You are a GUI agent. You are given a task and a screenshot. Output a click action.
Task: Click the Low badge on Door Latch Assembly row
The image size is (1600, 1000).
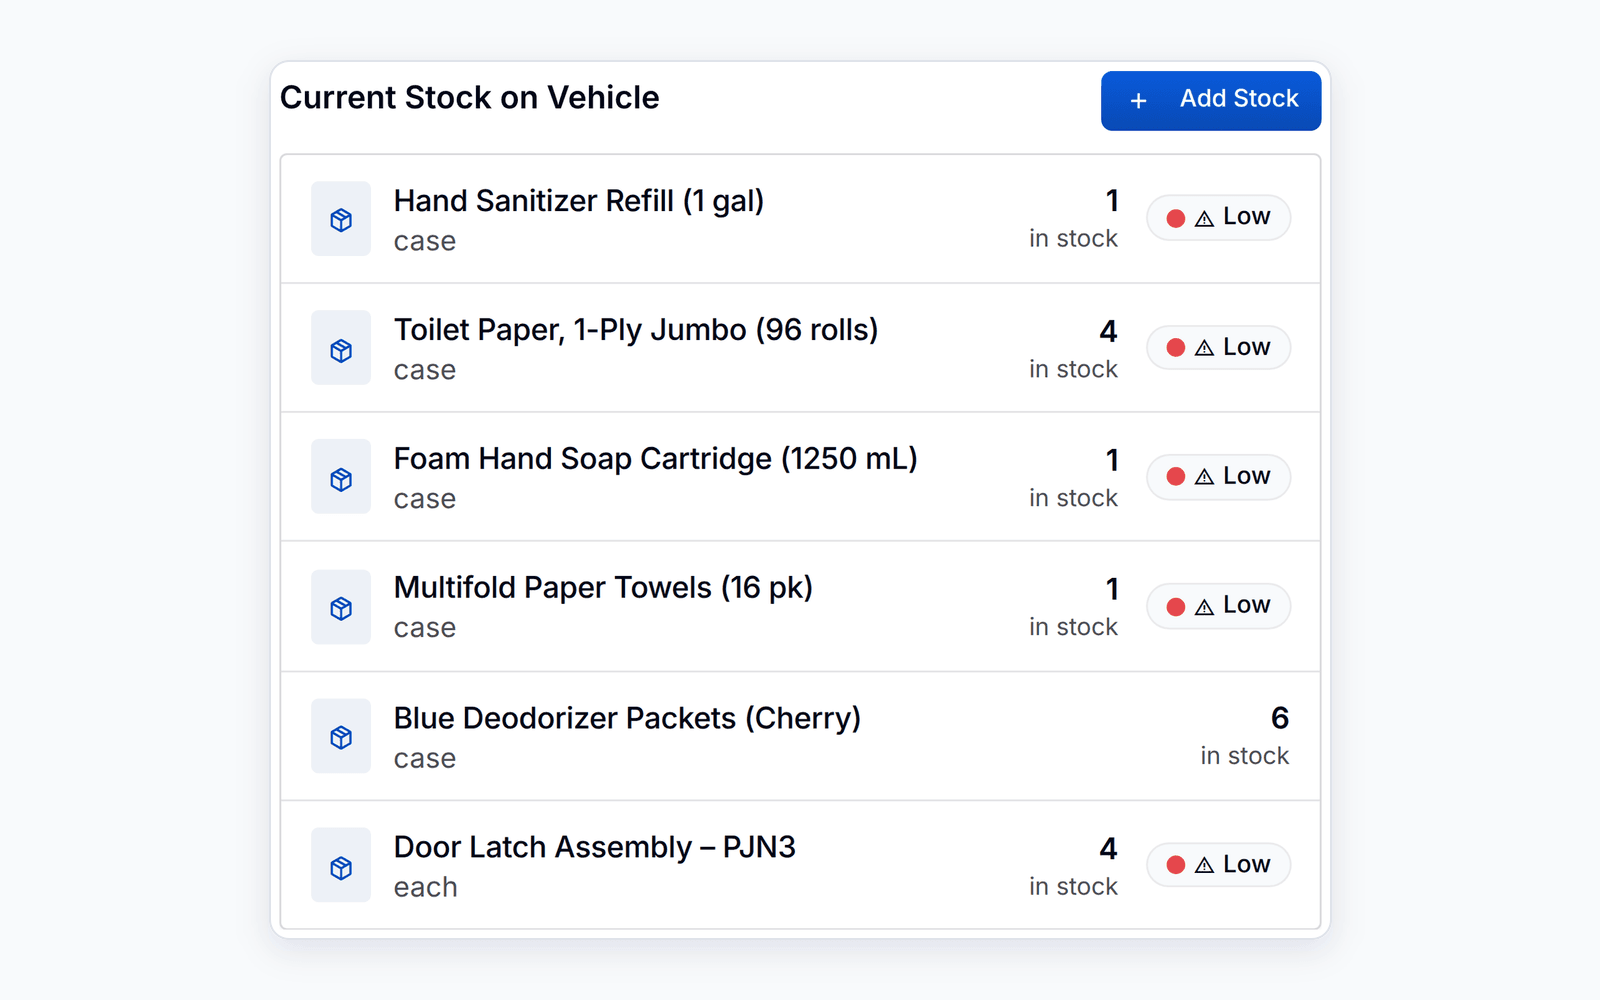click(x=1218, y=864)
